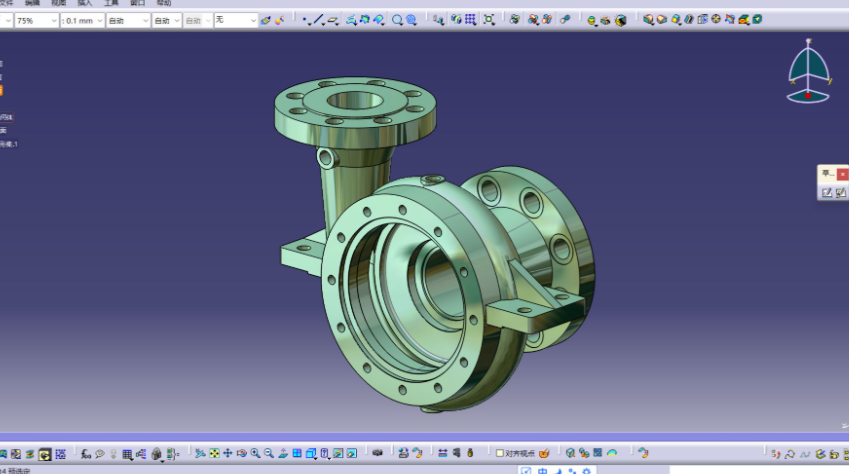849x474 pixels.
Task: Click the last teal box icon on top toolbar
Action: [757, 19]
